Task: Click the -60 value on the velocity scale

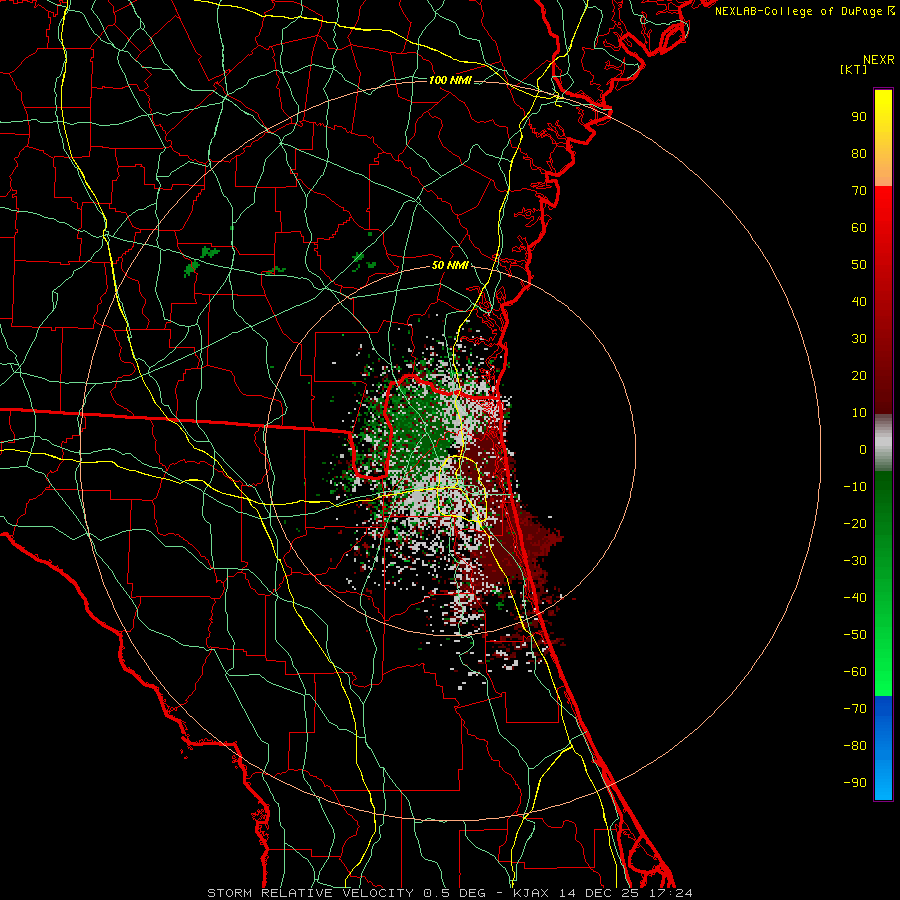Action: coord(855,672)
